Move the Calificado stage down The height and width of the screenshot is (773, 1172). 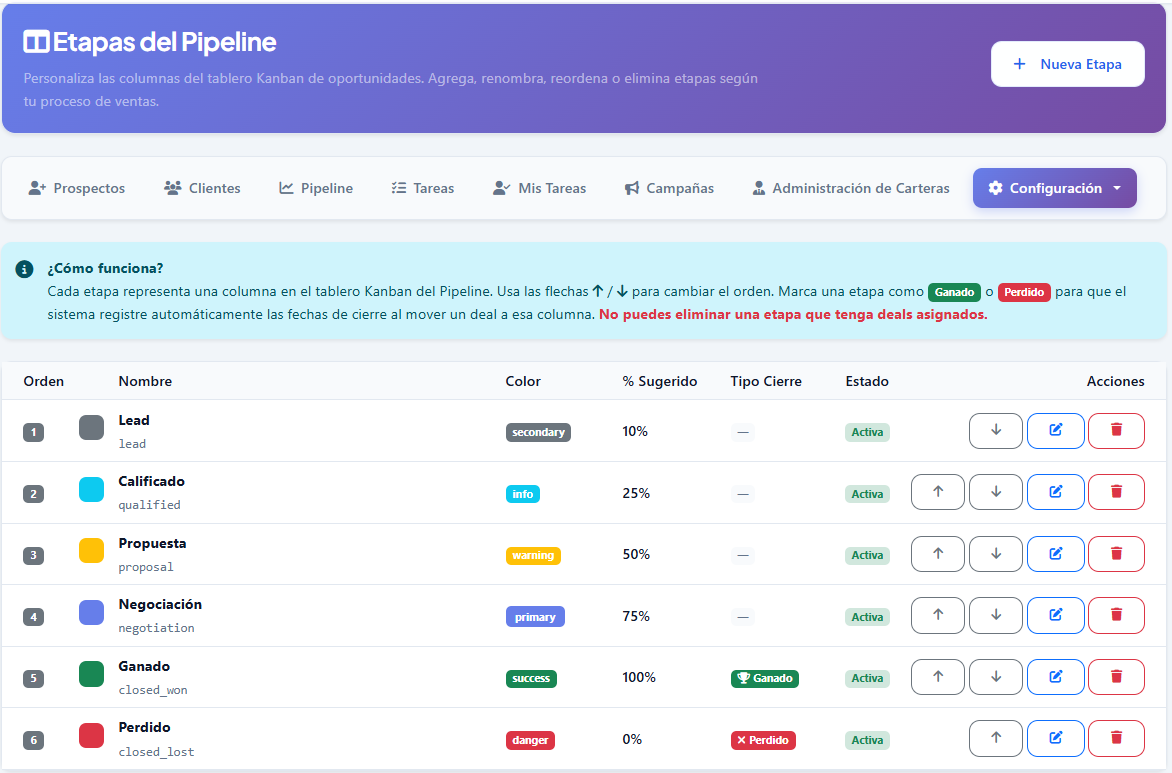point(996,492)
